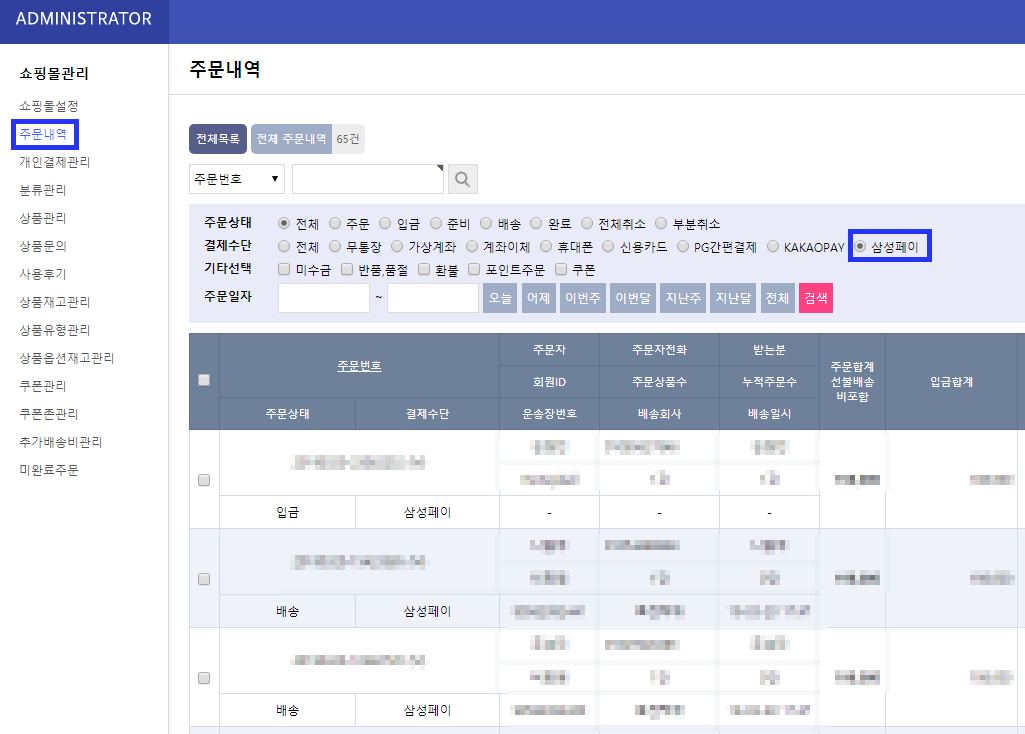Select checkbox for the first order row
Image resolution: width=1025 pixels, height=734 pixels.
[x=204, y=480]
